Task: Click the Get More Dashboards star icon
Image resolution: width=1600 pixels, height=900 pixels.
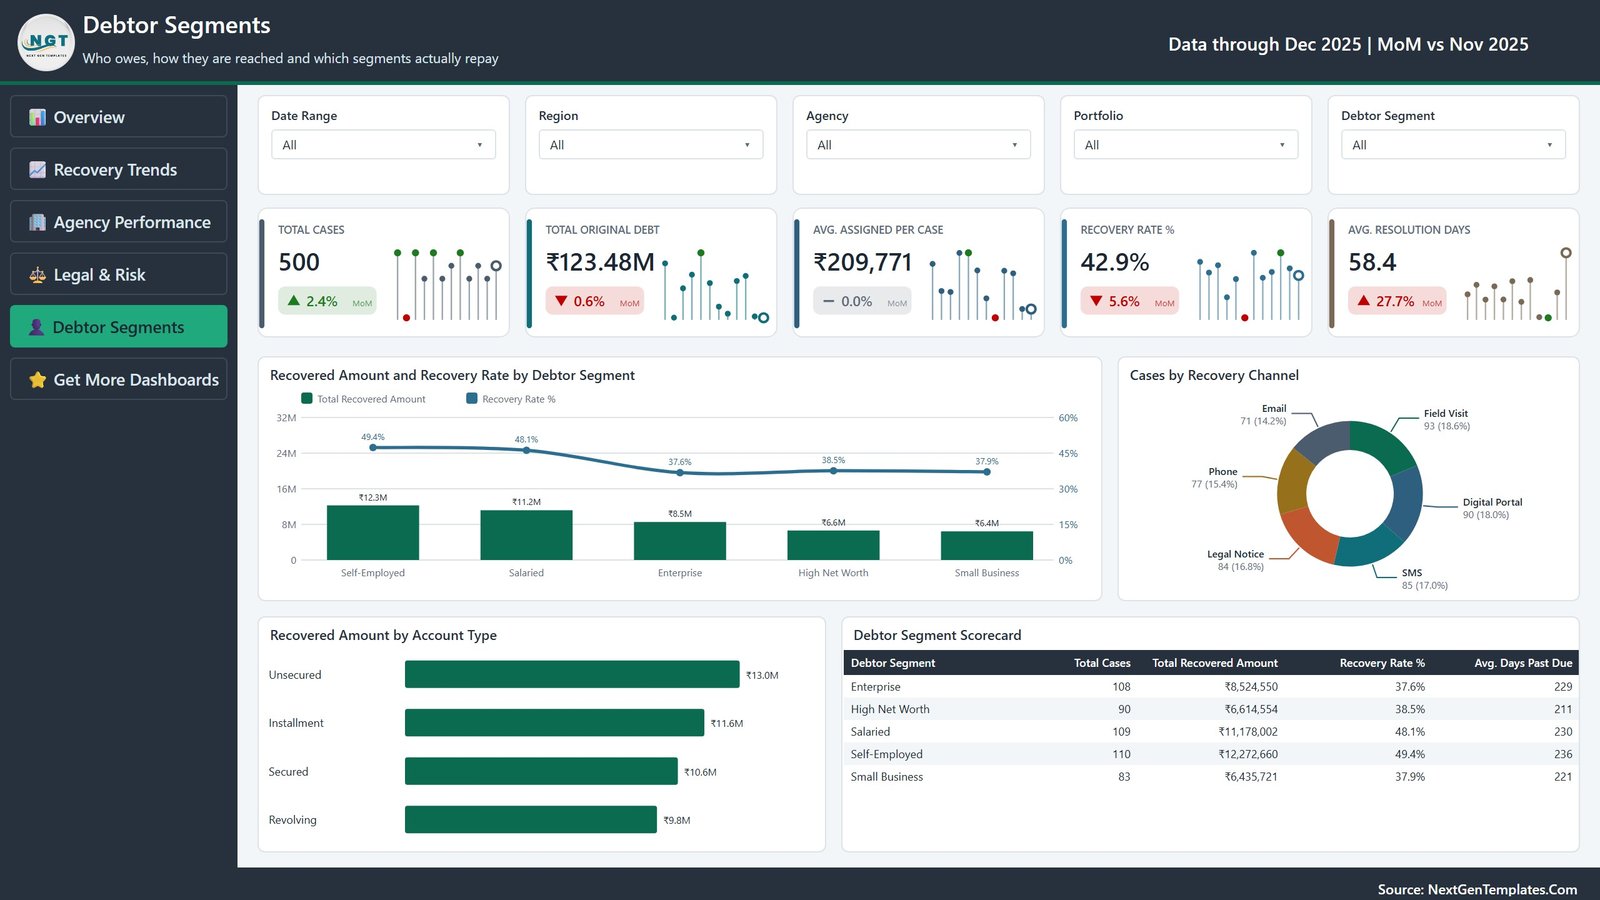Action: pyautogui.click(x=37, y=380)
